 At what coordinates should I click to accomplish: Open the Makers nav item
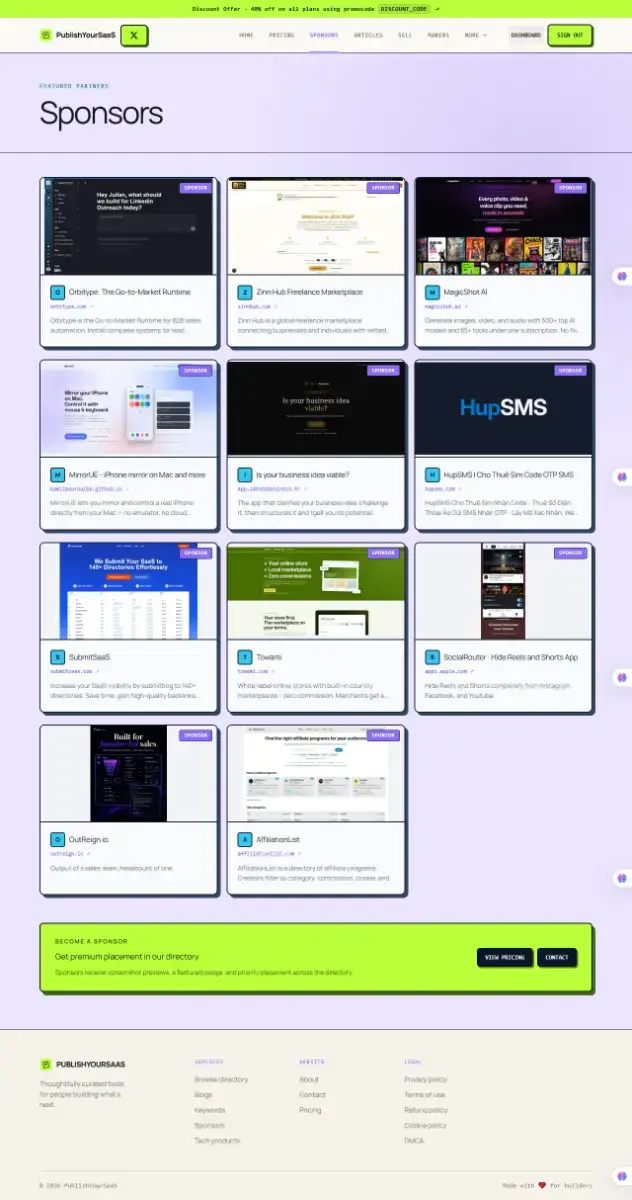(x=438, y=35)
